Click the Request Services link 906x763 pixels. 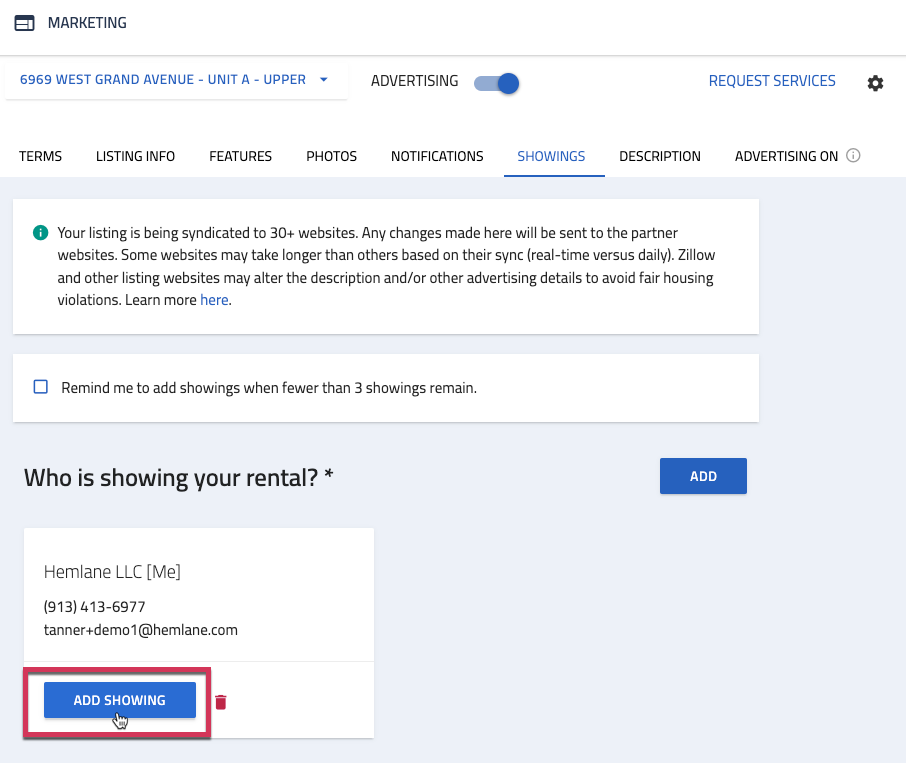tap(772, 81)
